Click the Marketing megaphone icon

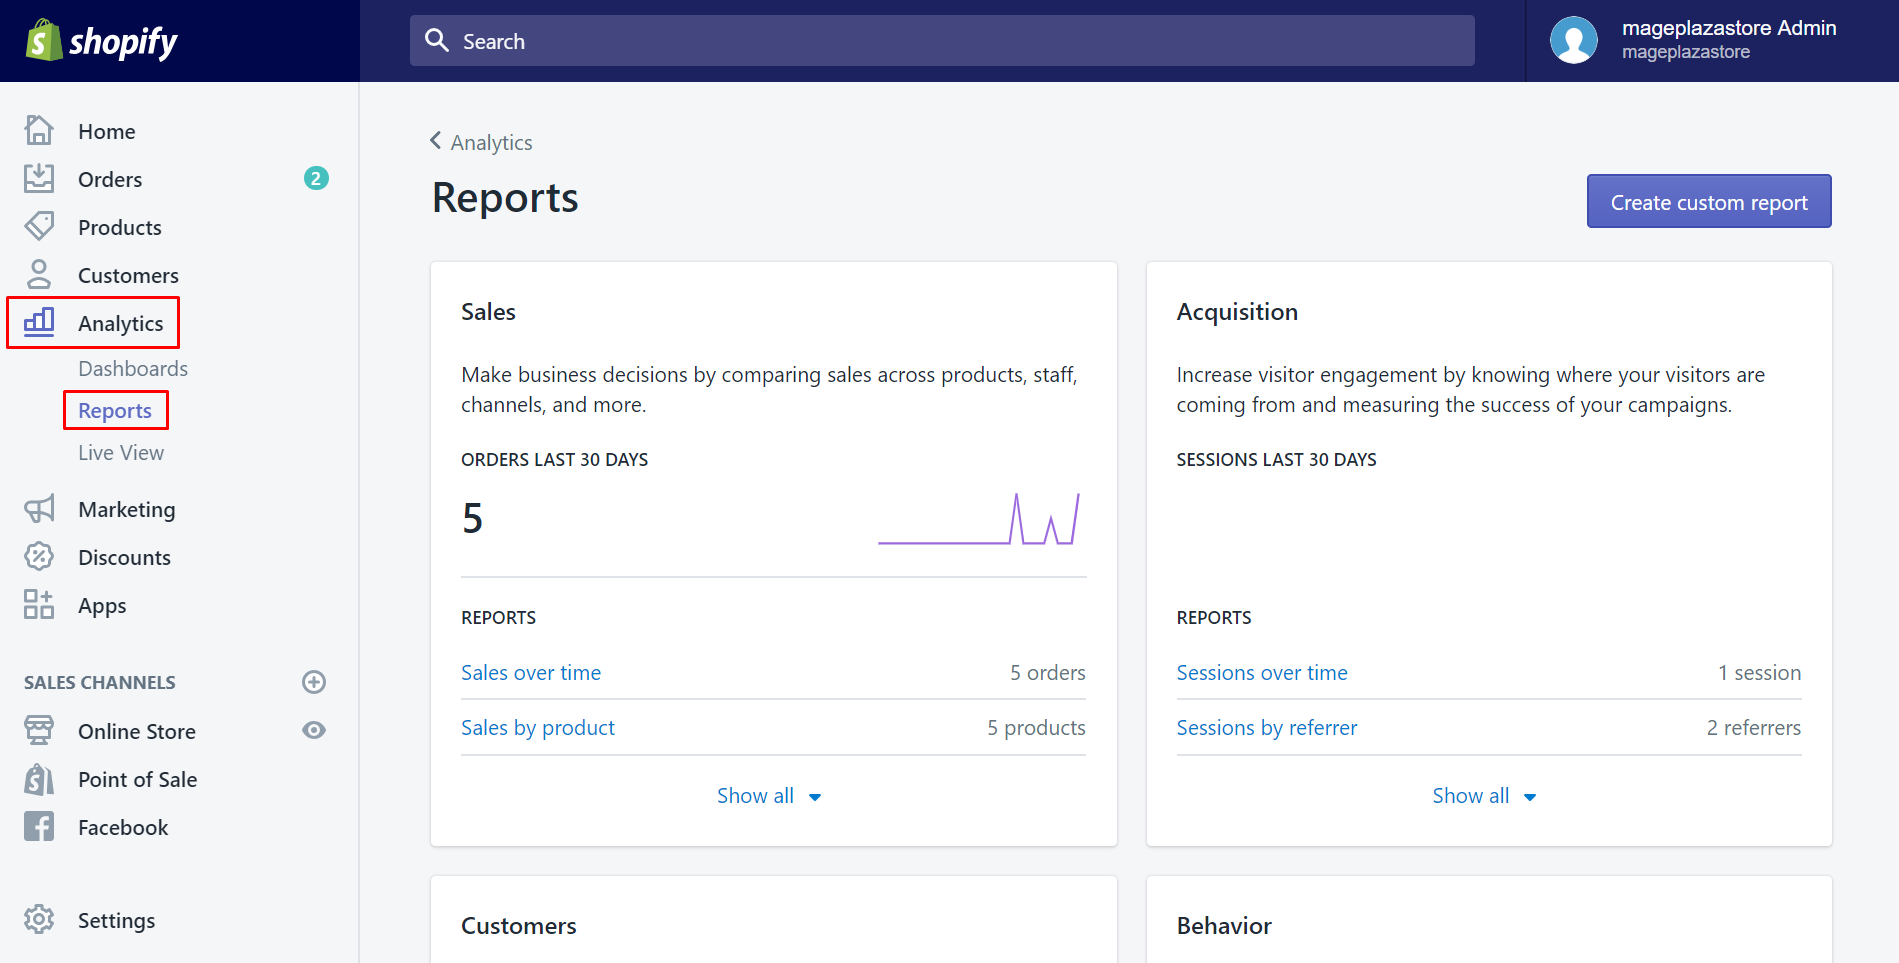[x=39, y=509]
